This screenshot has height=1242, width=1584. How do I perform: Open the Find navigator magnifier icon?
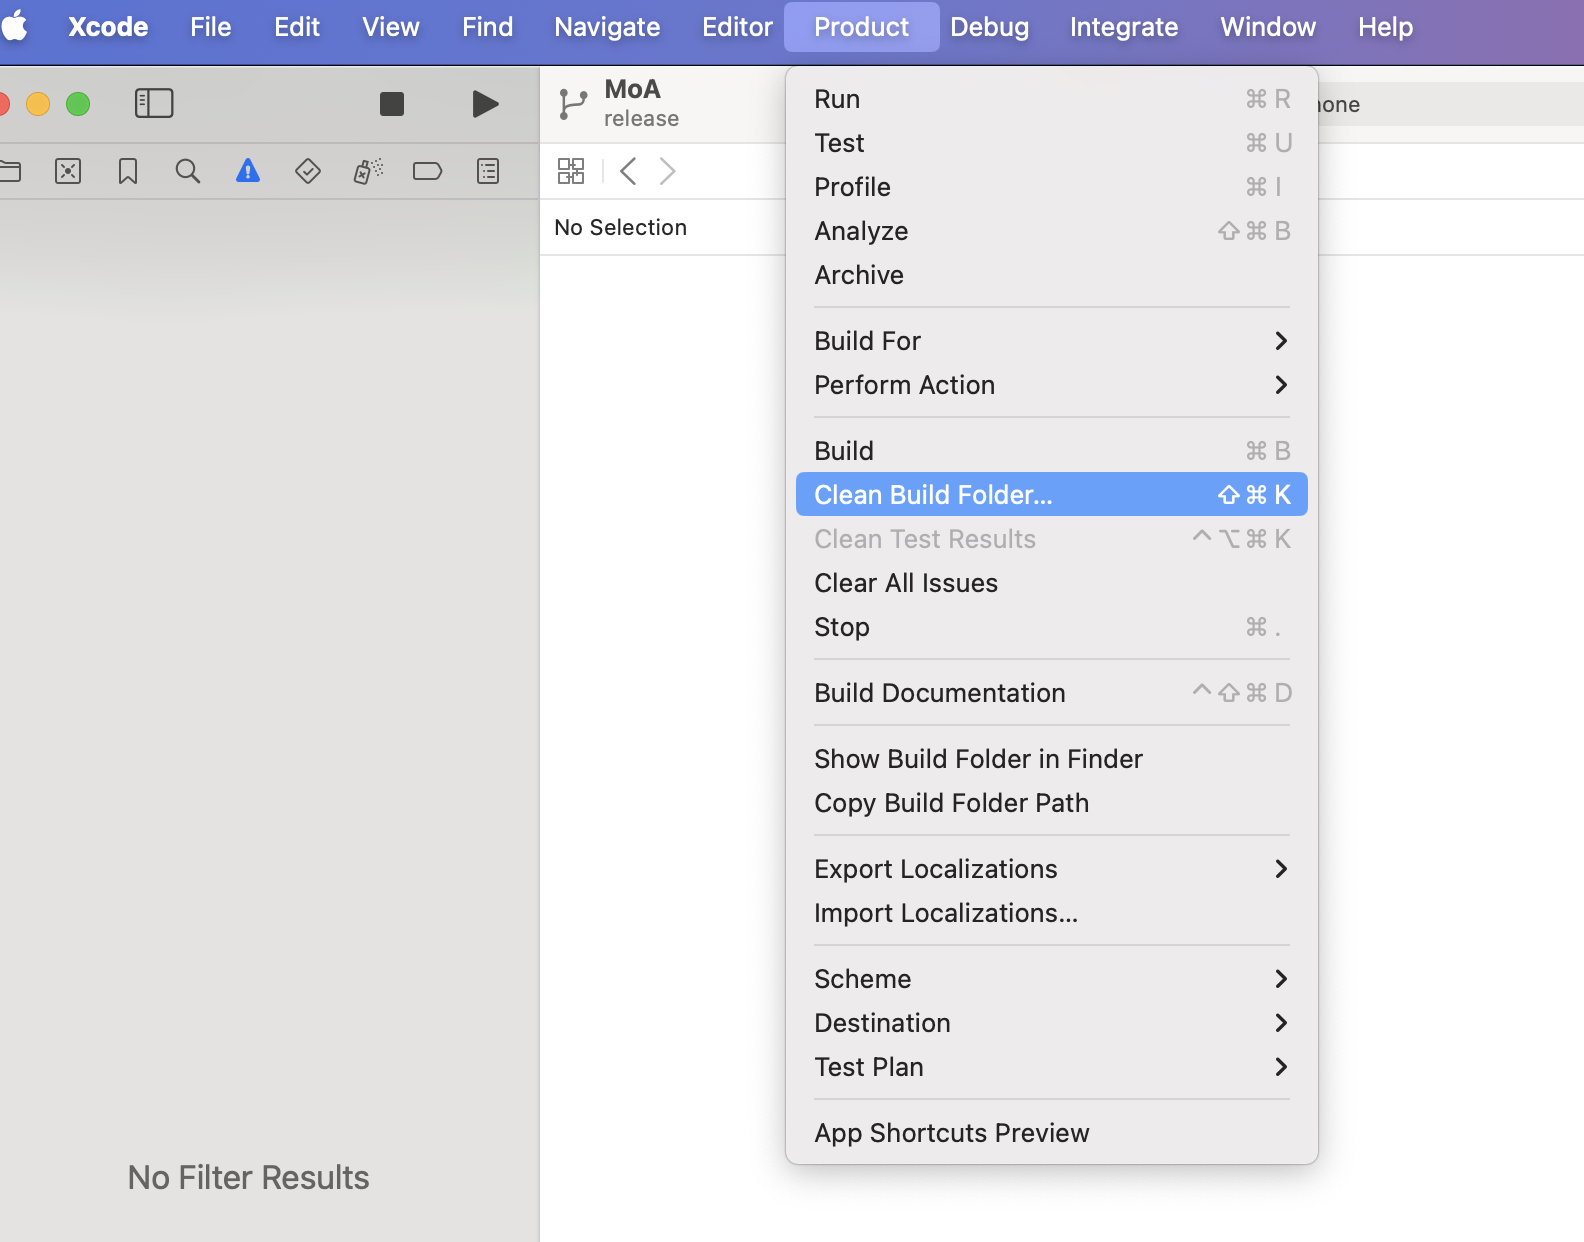pyautogui.click(x=188, y=172)
